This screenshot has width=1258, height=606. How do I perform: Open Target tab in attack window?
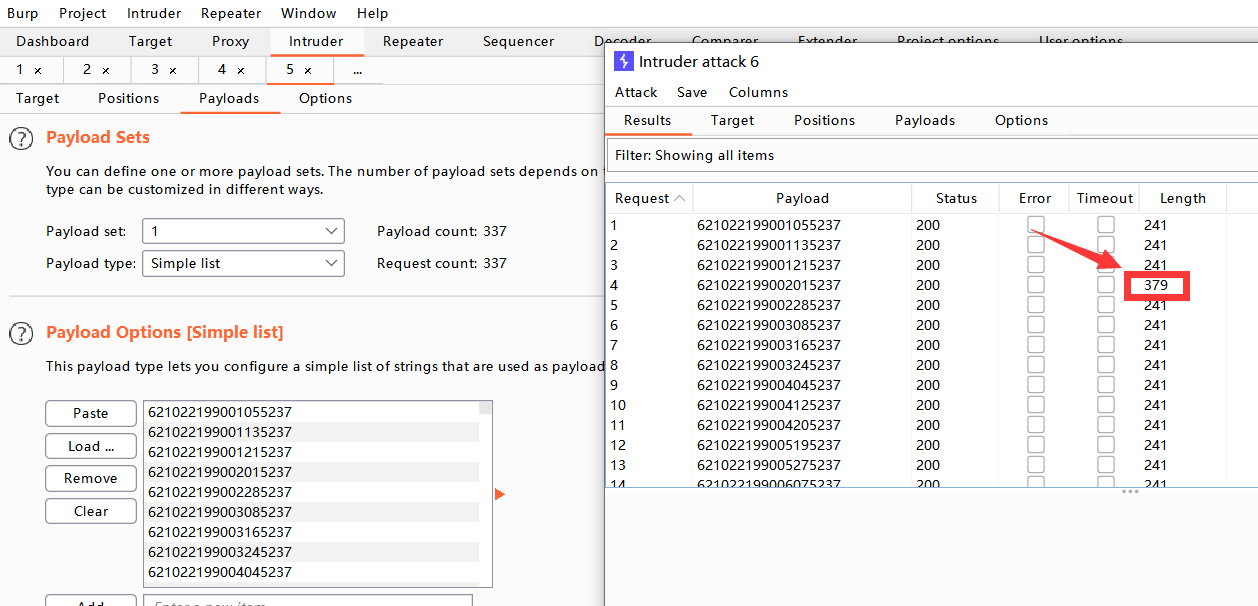click(x=732, y=120)
